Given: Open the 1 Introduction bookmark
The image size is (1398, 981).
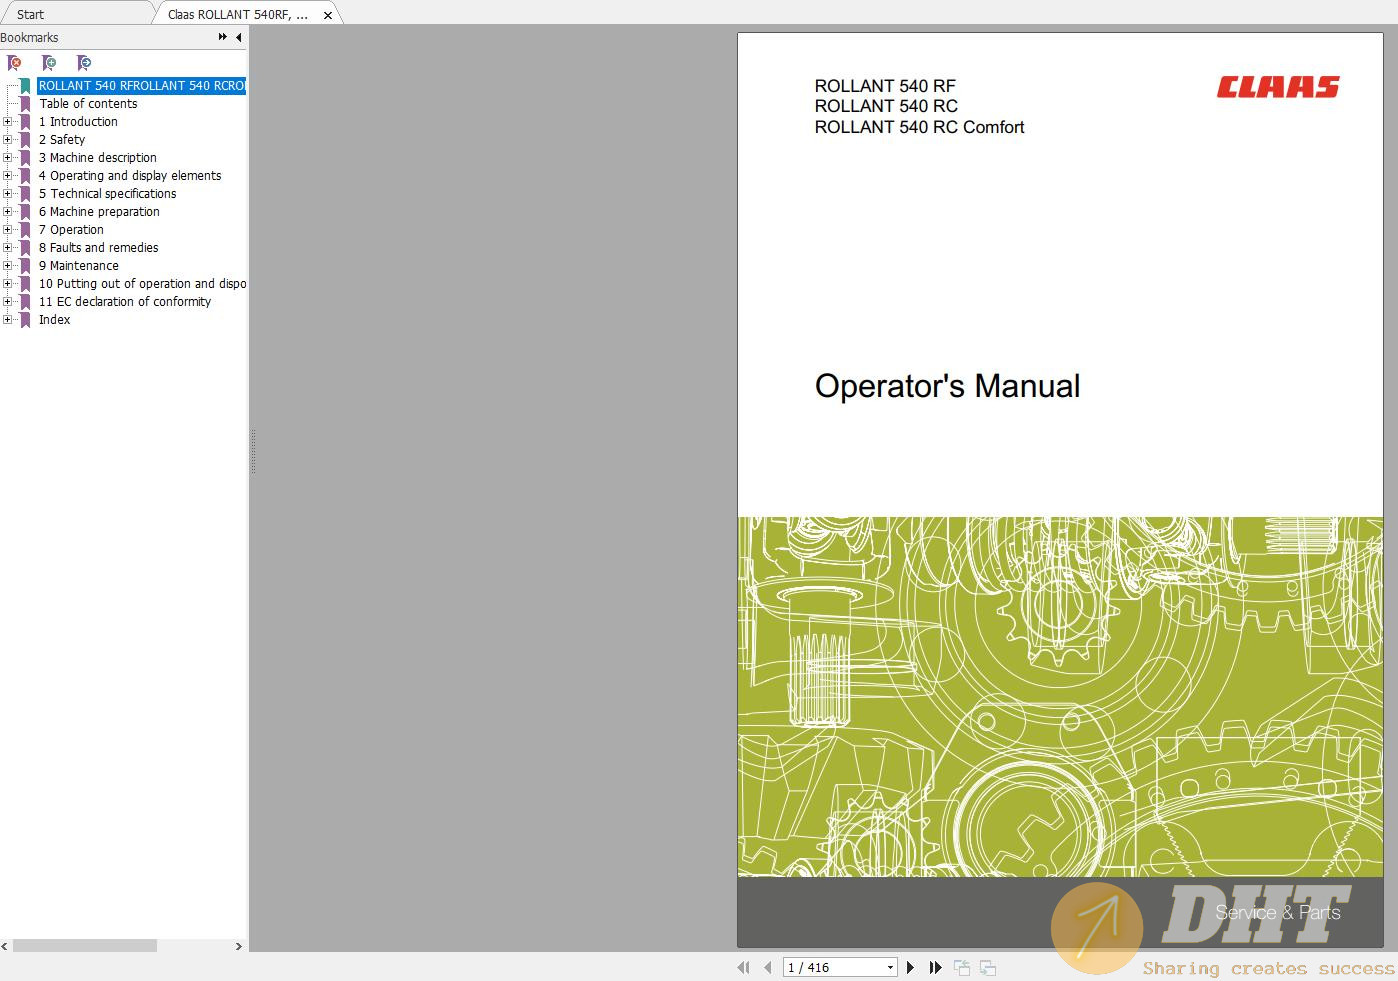Looking at the screenshot, I should (x=78, y=122).
